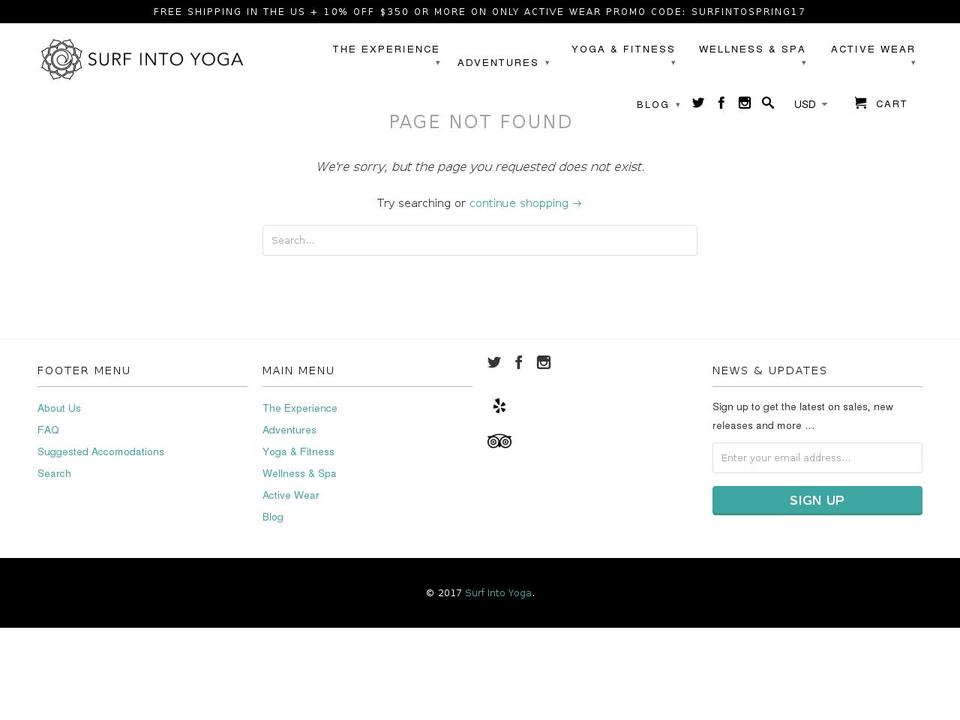The image size is (960, 720).
Task: Open the Yelp icon in footer
Action: [500, 406]
